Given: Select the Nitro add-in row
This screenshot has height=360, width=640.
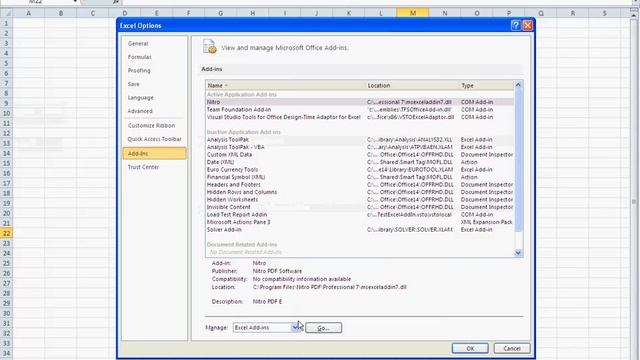Looking at the screenshot, I should tap(360, 102).
